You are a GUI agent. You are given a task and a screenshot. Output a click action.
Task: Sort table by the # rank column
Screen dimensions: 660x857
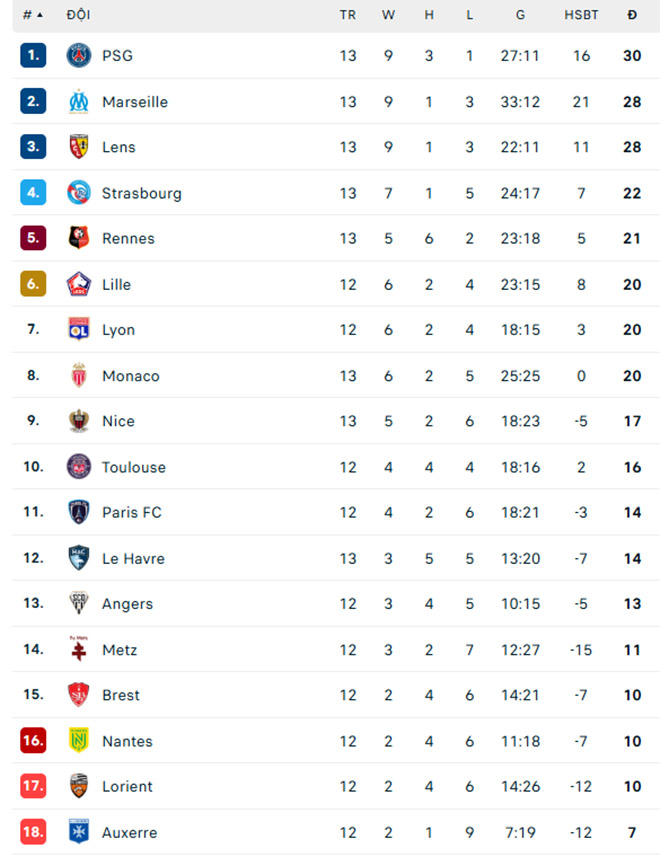pyautogui.click(x=33, y=15)
